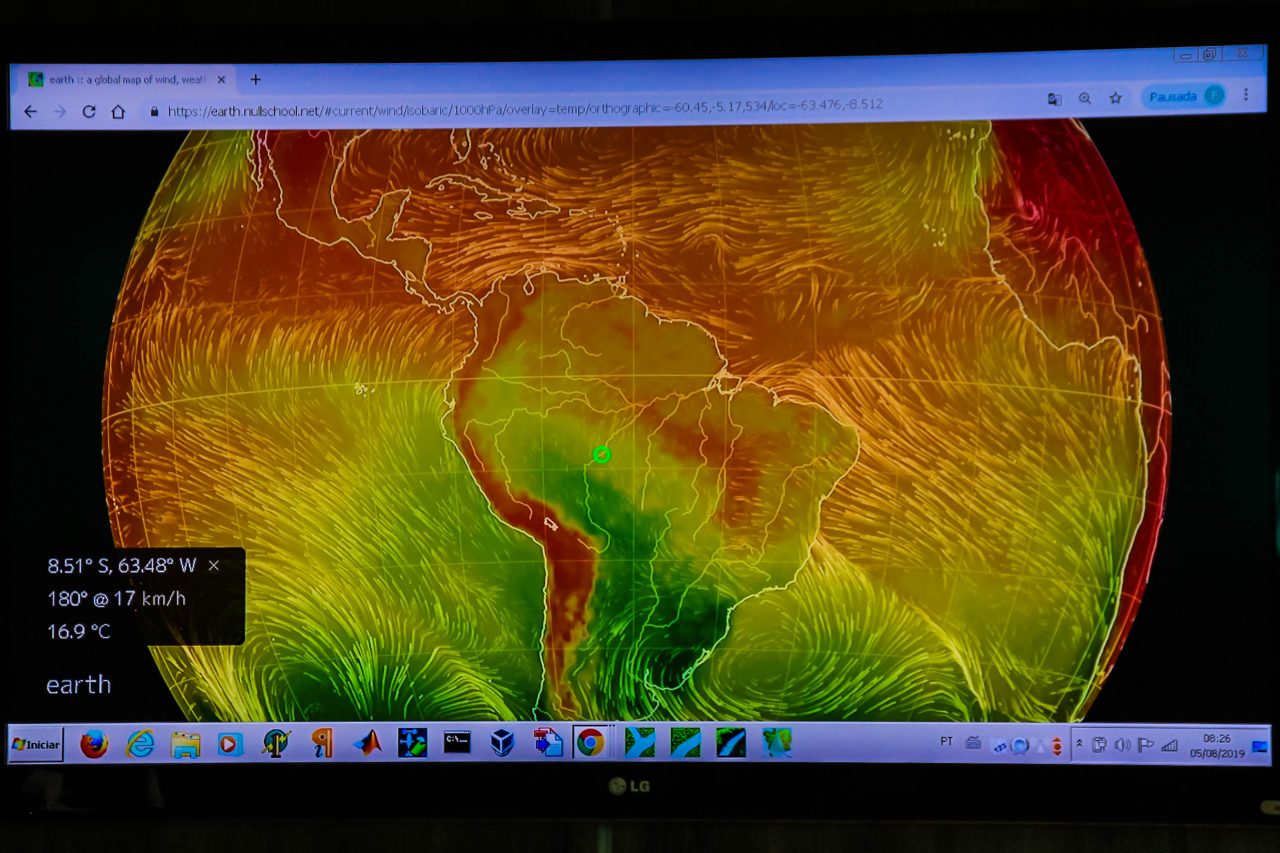Open the Command Prompt taskbar icon
1280x853 pixels.
457,742
